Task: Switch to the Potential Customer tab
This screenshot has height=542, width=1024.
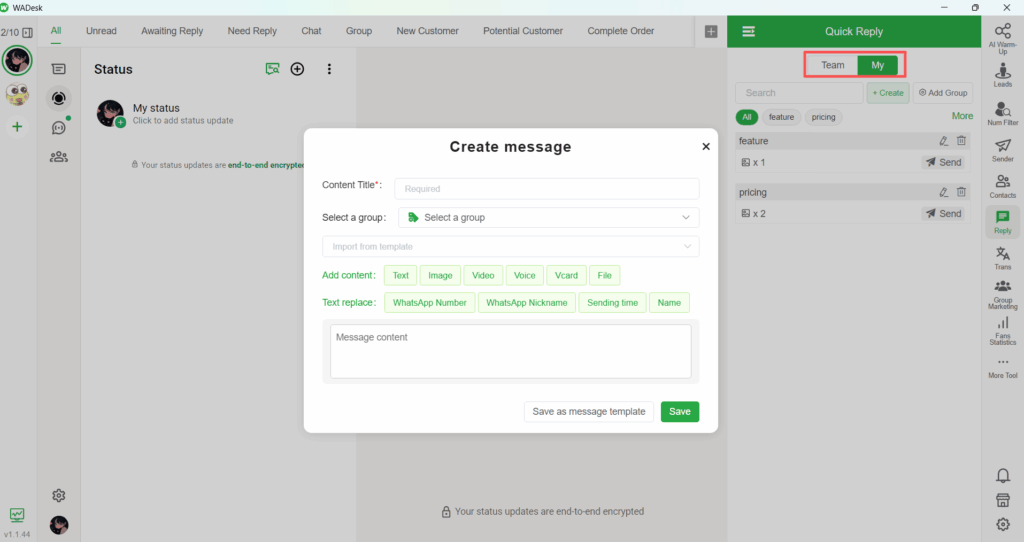Action: click(x=522, y=31)
